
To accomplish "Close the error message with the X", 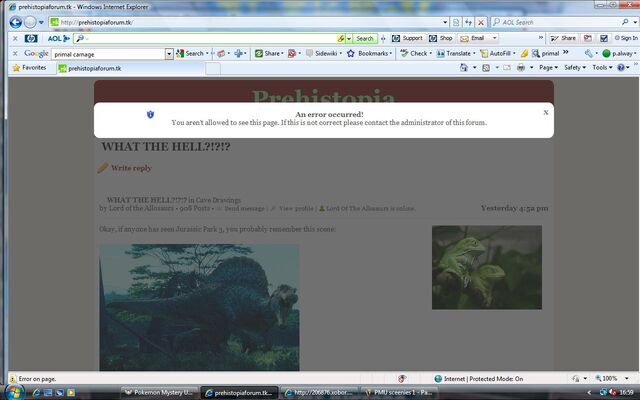I will tap(546, 113).
